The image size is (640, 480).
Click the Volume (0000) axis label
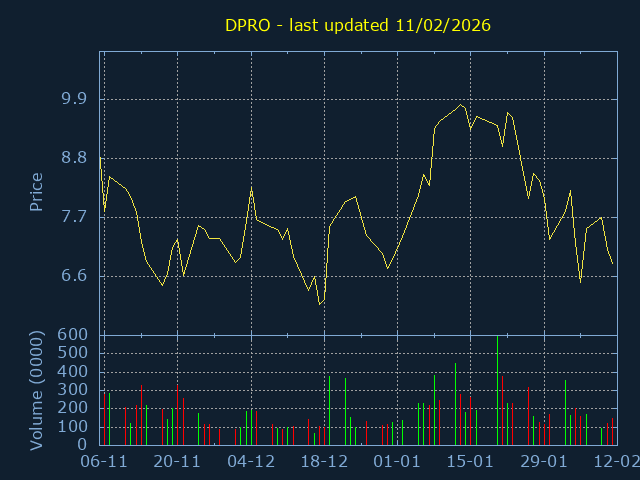click(x=36, y=390)
